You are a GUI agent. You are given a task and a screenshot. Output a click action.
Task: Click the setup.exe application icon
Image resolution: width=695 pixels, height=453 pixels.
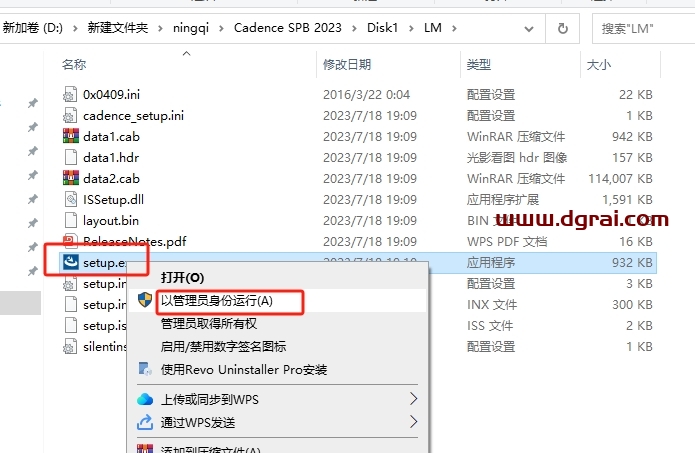(x=70, y=262)
